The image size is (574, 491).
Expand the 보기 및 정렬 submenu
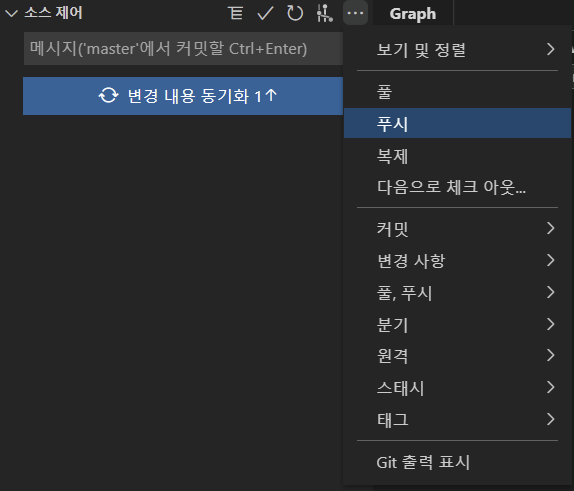(x=457, y=49)
